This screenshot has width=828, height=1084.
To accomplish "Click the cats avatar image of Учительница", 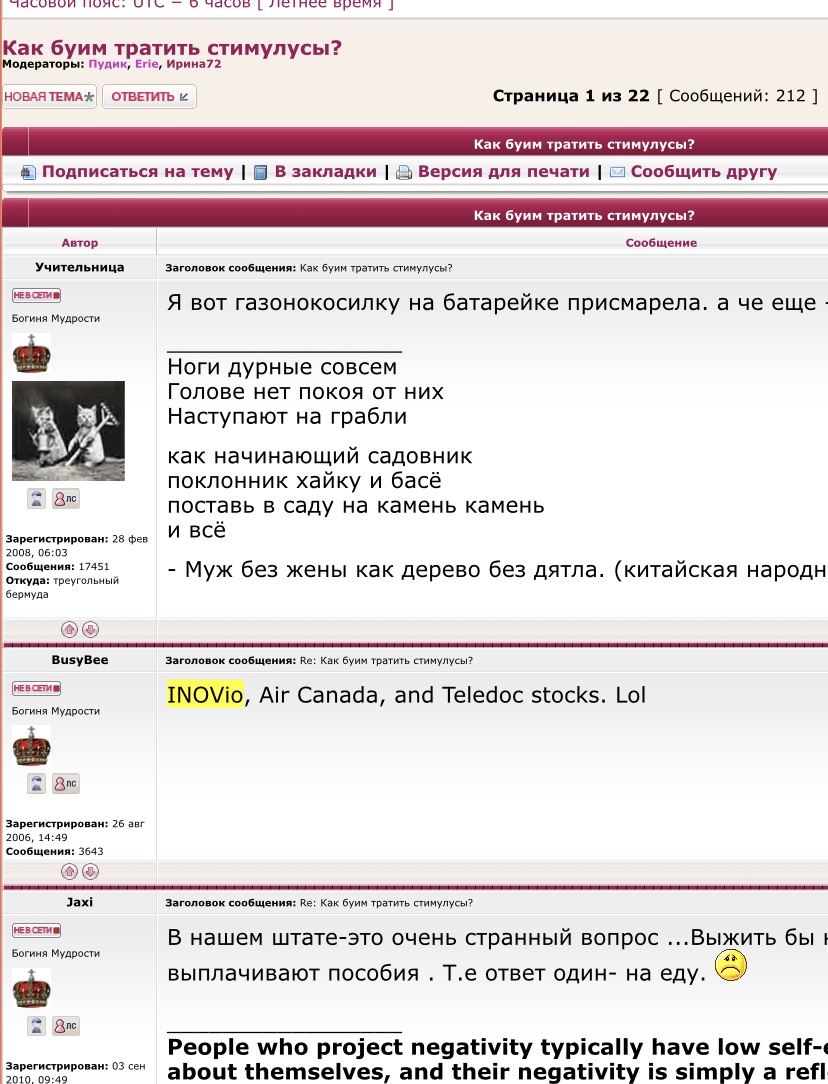I will [x=68, y=430].
